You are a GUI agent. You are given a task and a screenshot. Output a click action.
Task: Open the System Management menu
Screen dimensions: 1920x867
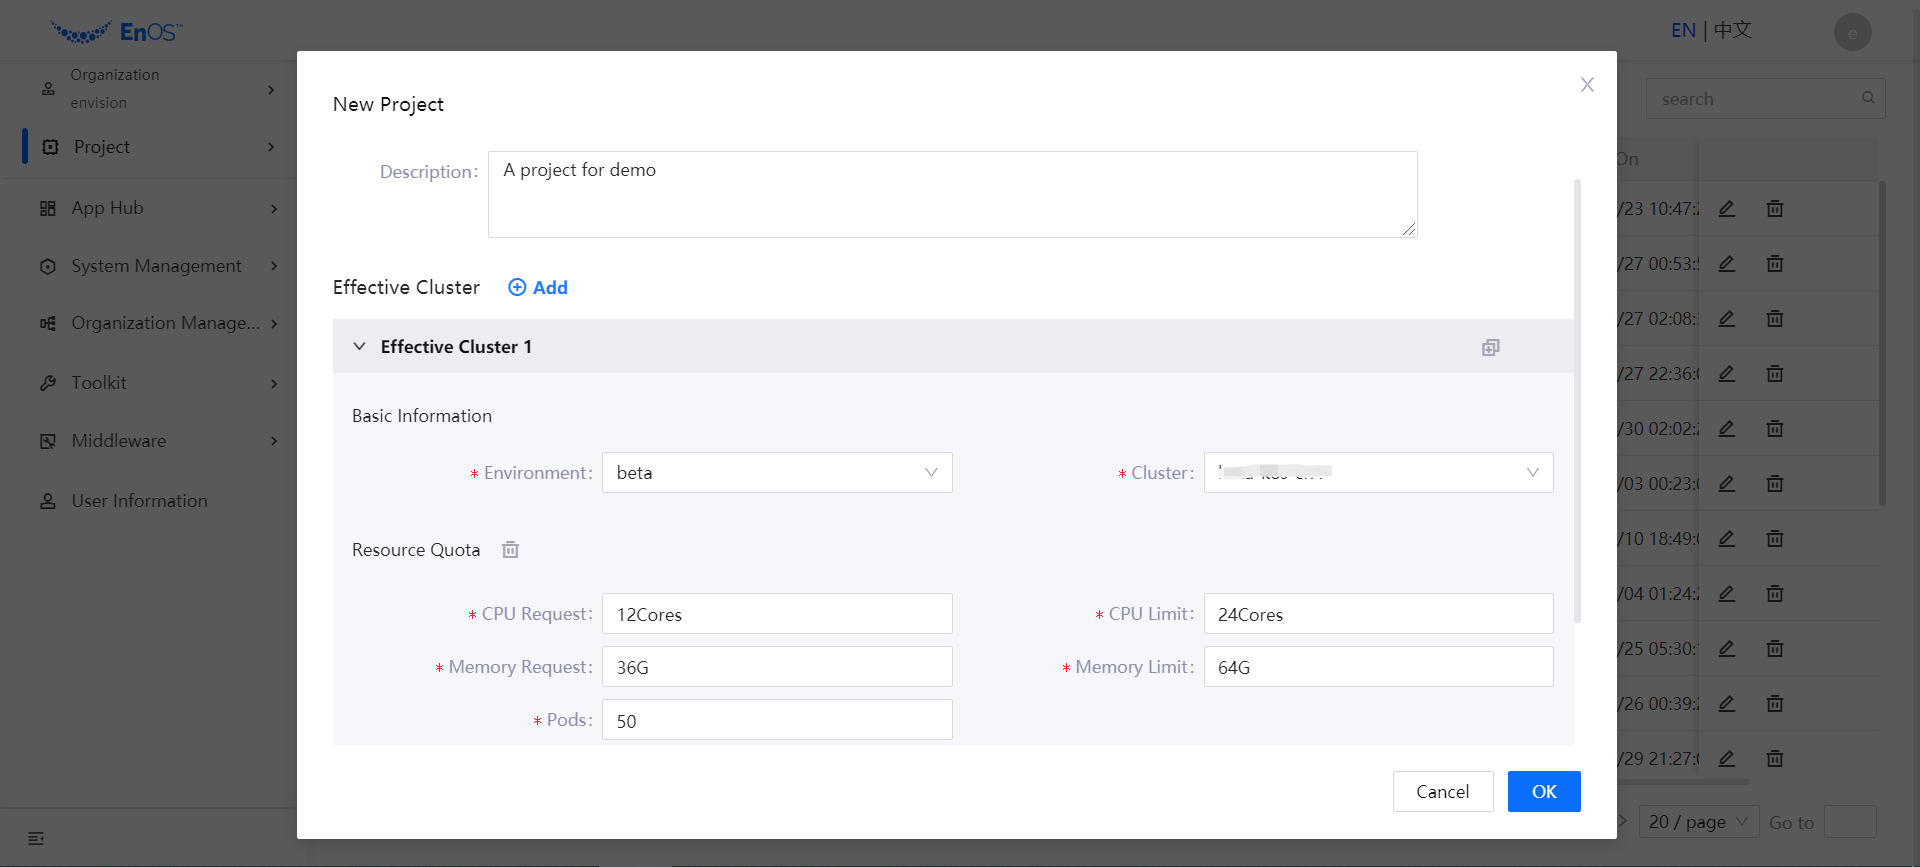[x=156, y=266]
